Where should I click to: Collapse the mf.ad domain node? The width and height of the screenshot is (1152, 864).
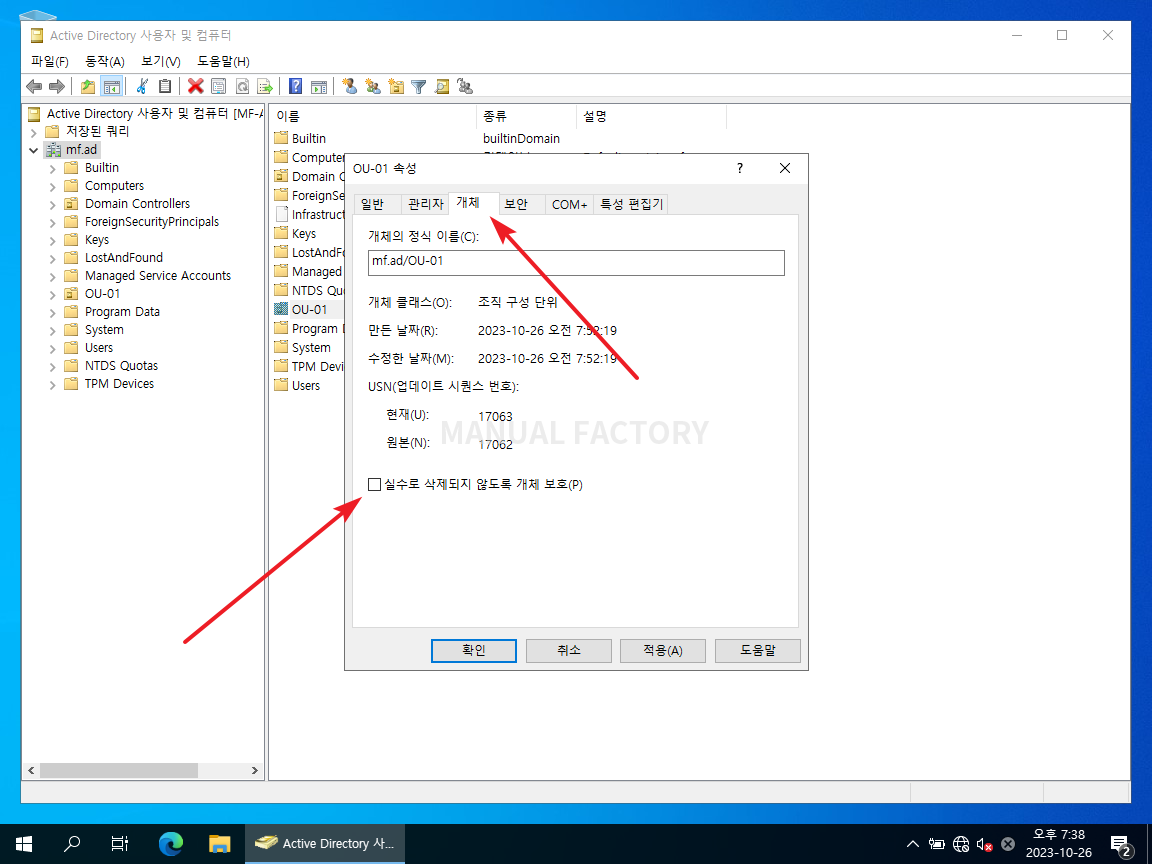(x=34, y=150)
